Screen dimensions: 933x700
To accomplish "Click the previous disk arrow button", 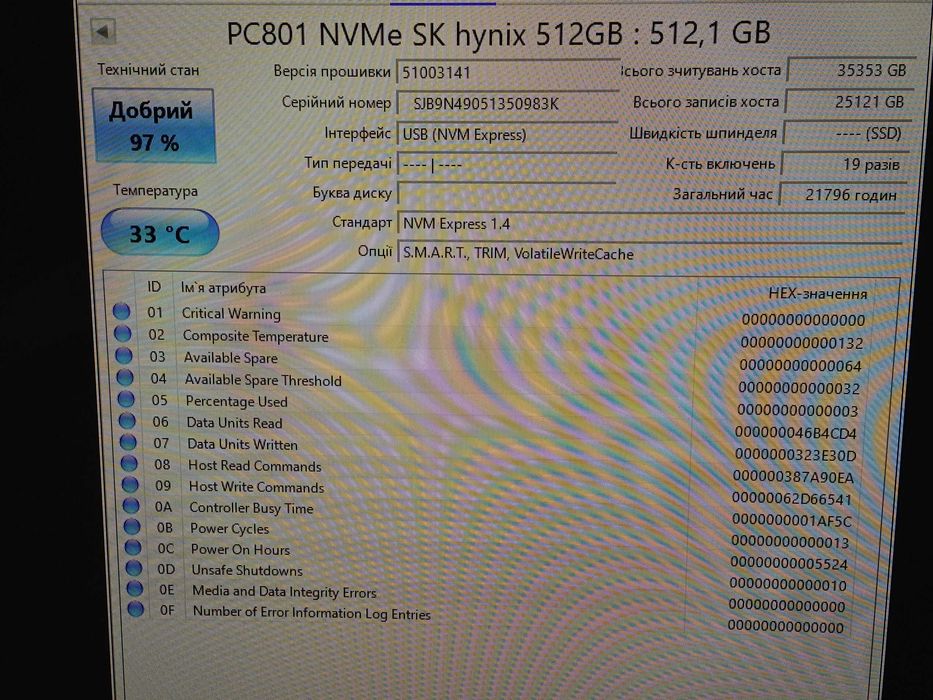I will [103, 32].
